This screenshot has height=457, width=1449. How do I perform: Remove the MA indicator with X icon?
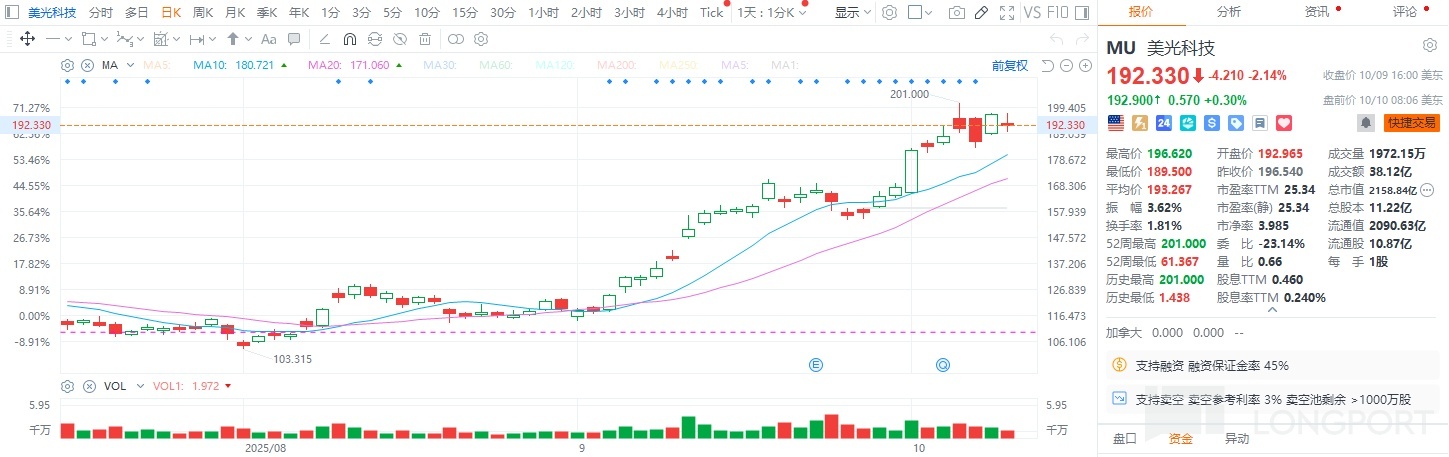click(87, 65)
